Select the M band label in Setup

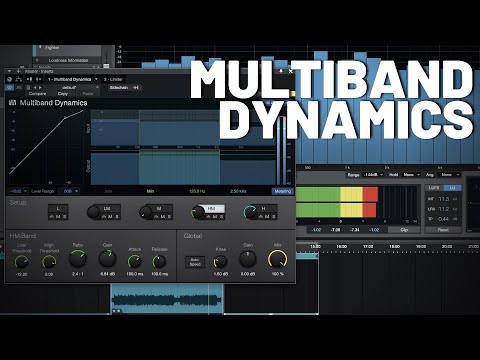click(159, 209)
